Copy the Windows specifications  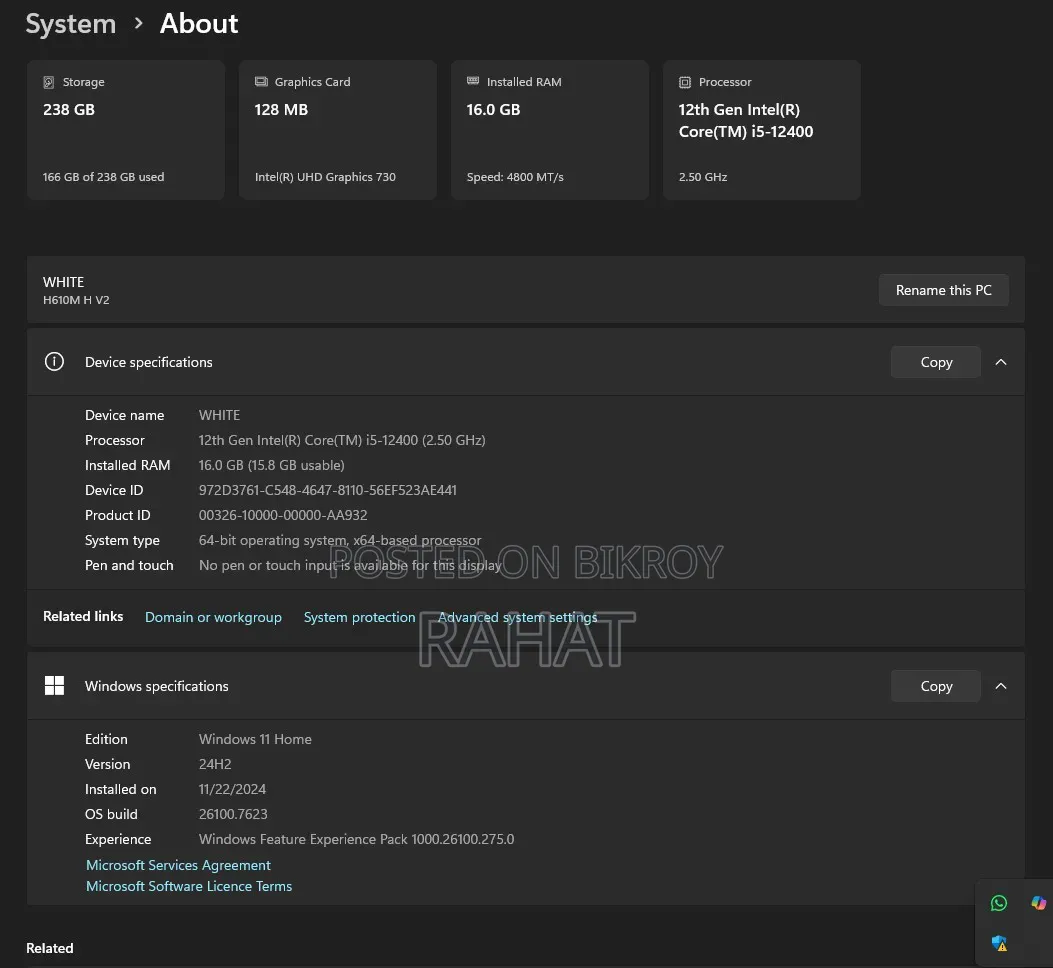coord(935,686)
